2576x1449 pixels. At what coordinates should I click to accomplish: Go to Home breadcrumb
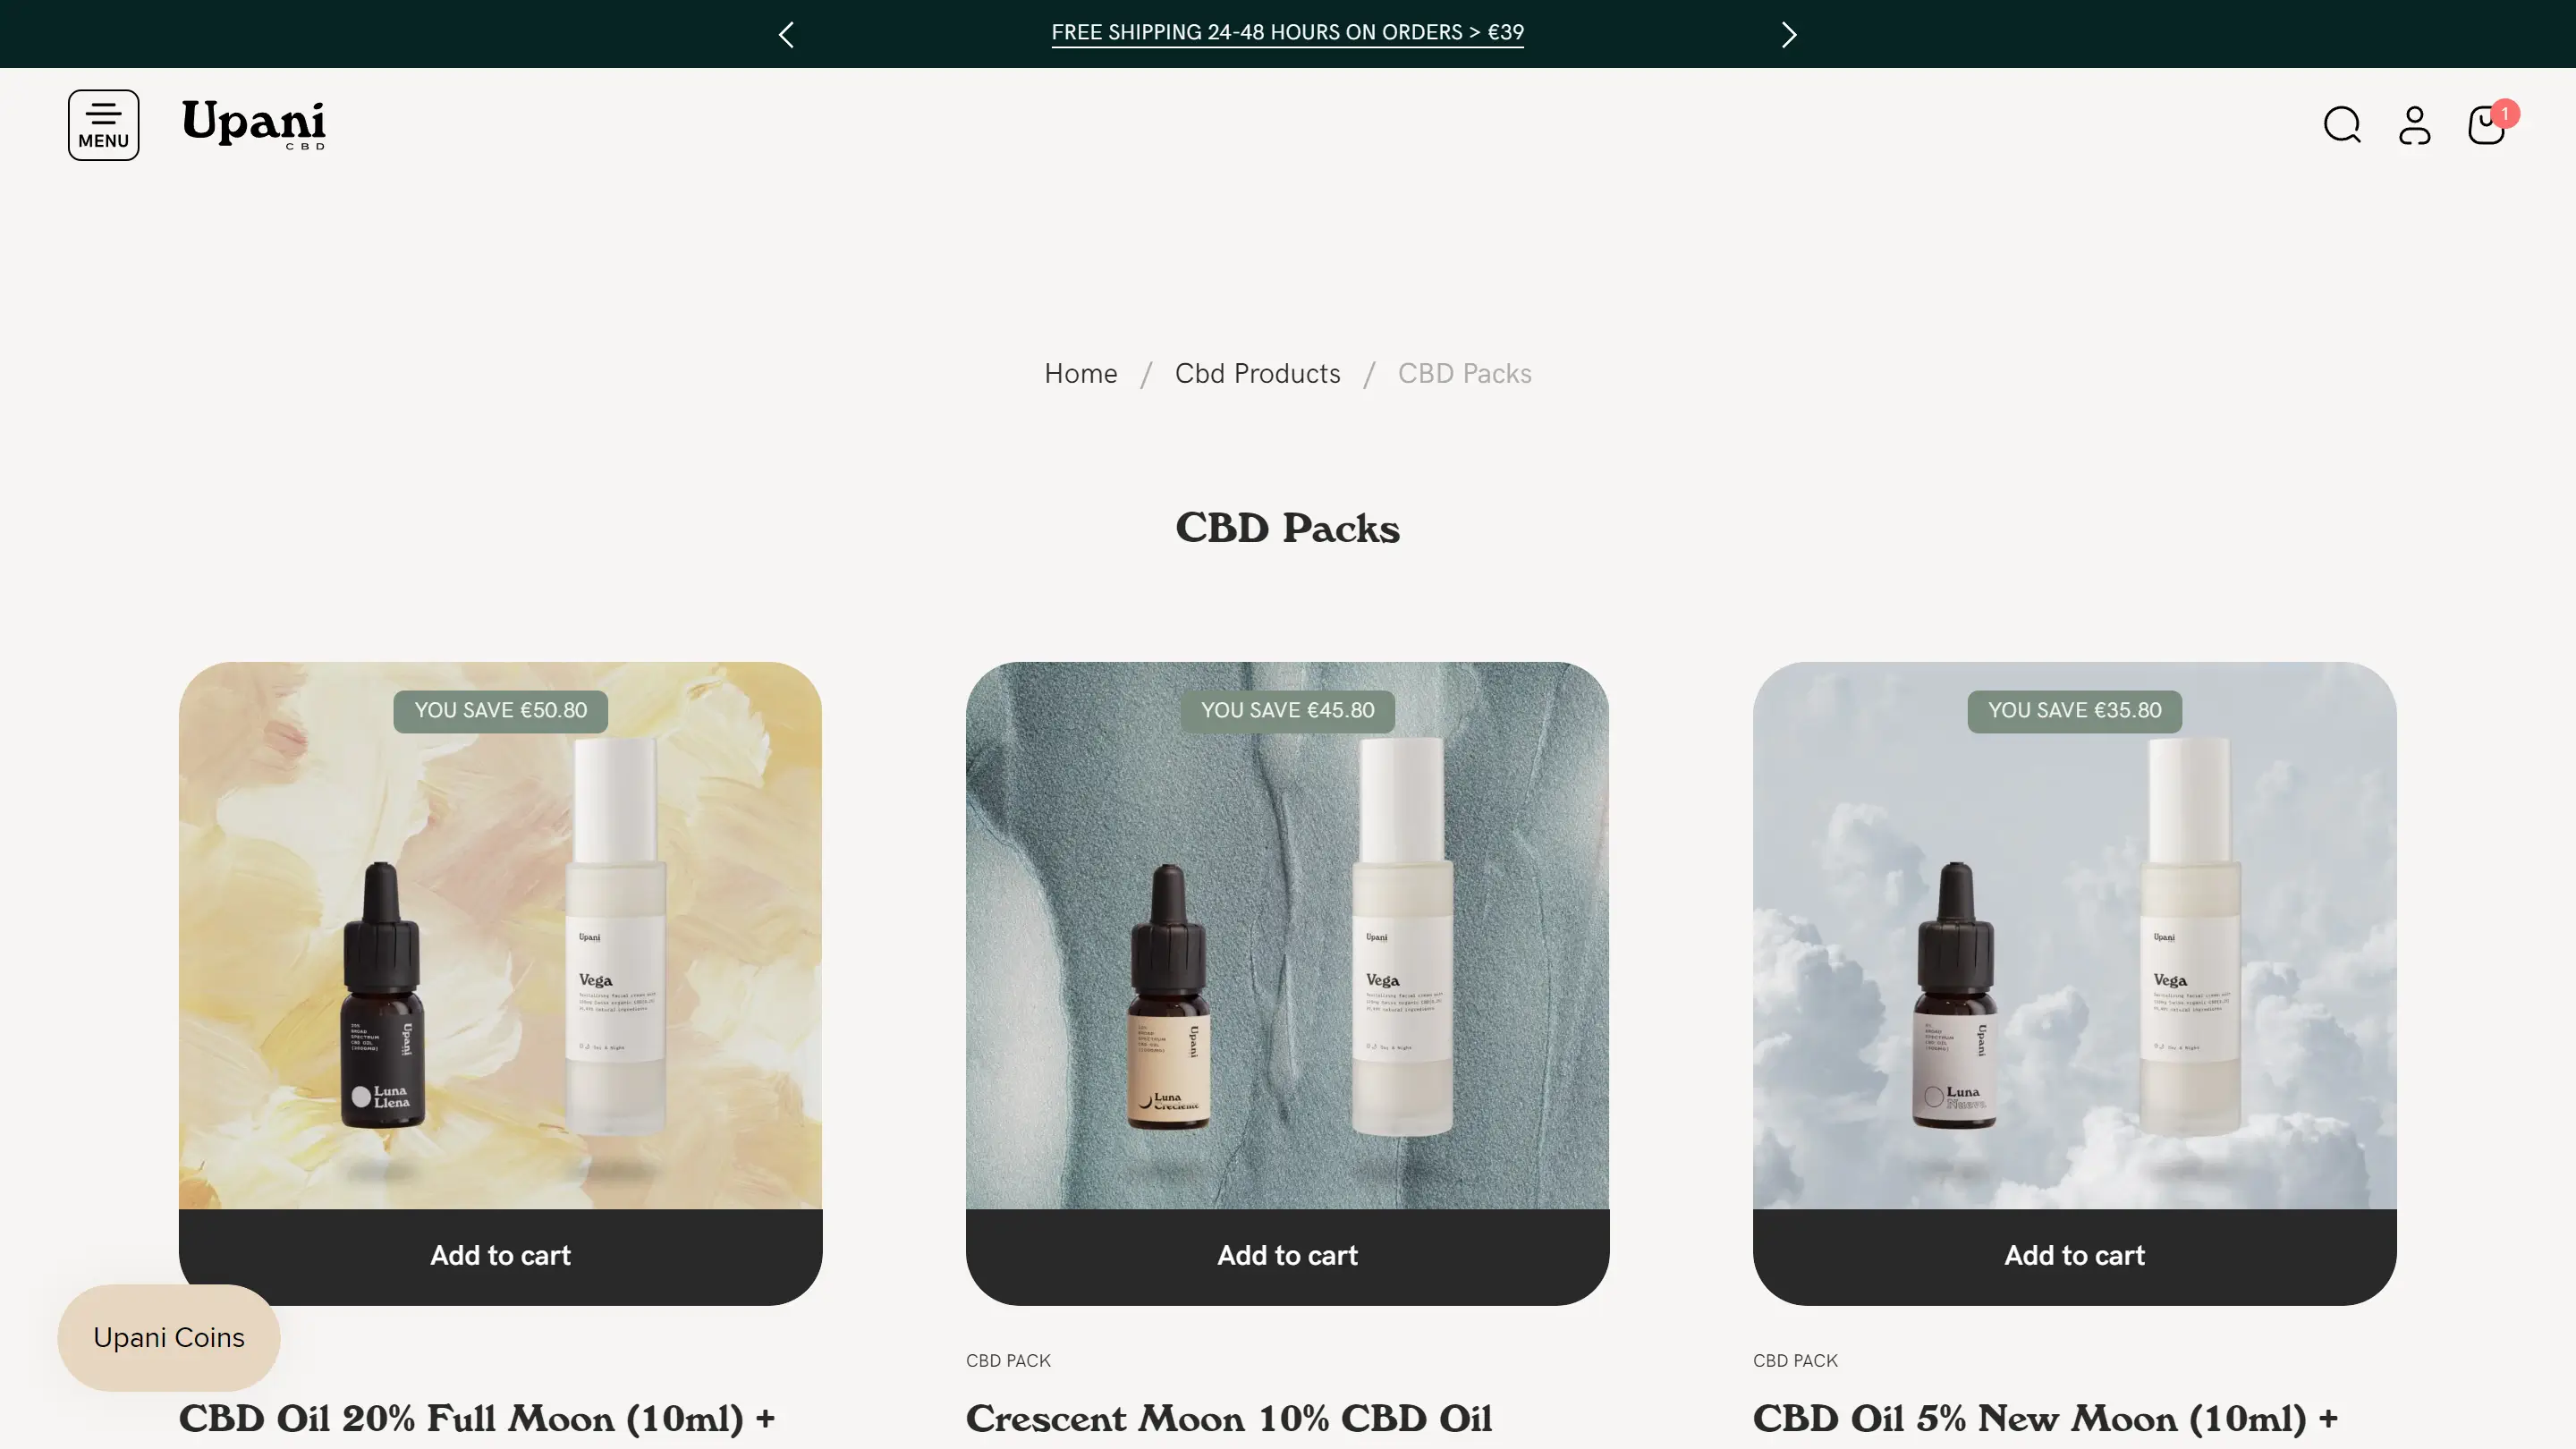[1080, 374]
